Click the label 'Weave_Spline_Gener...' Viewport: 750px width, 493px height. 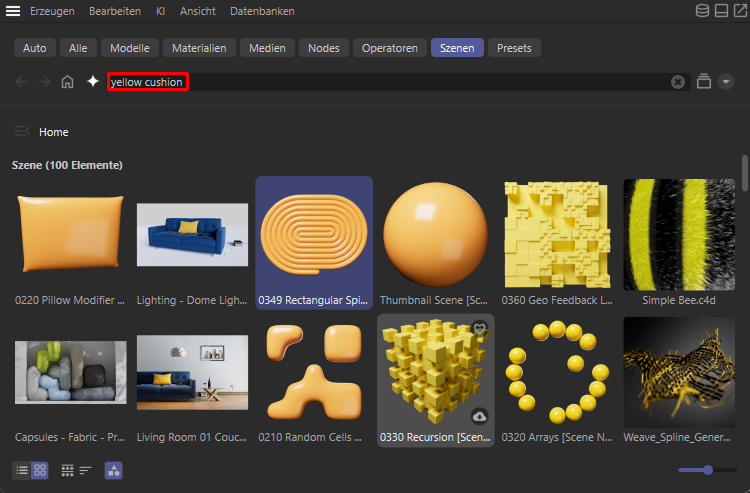(x=677, y=437)
